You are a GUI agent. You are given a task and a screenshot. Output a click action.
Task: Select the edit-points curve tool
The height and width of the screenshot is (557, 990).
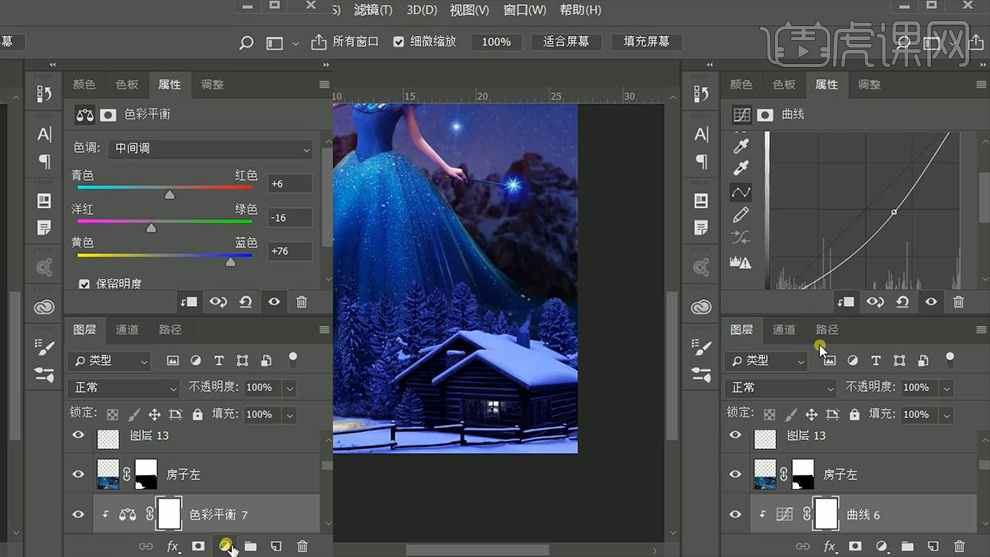(741, 192)
